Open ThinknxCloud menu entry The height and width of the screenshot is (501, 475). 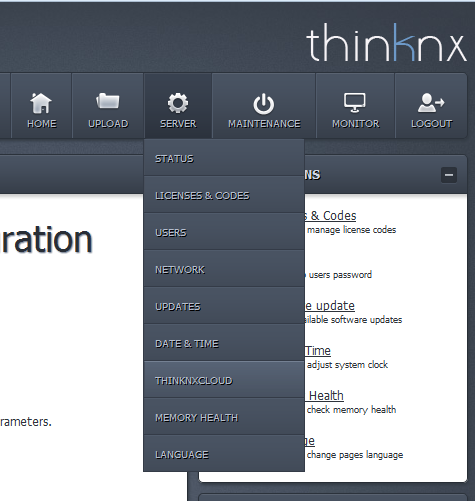click(x=224, y=380)
